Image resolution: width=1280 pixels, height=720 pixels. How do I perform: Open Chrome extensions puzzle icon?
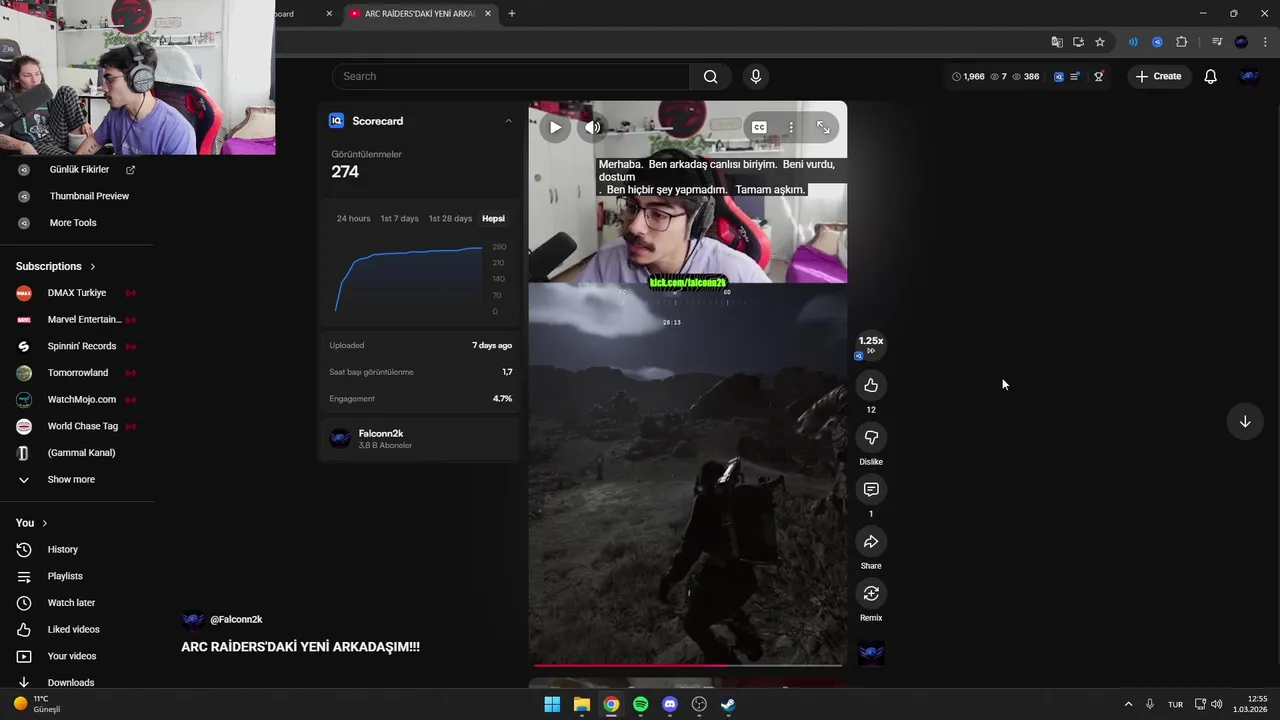click(x=1182, y=42)
